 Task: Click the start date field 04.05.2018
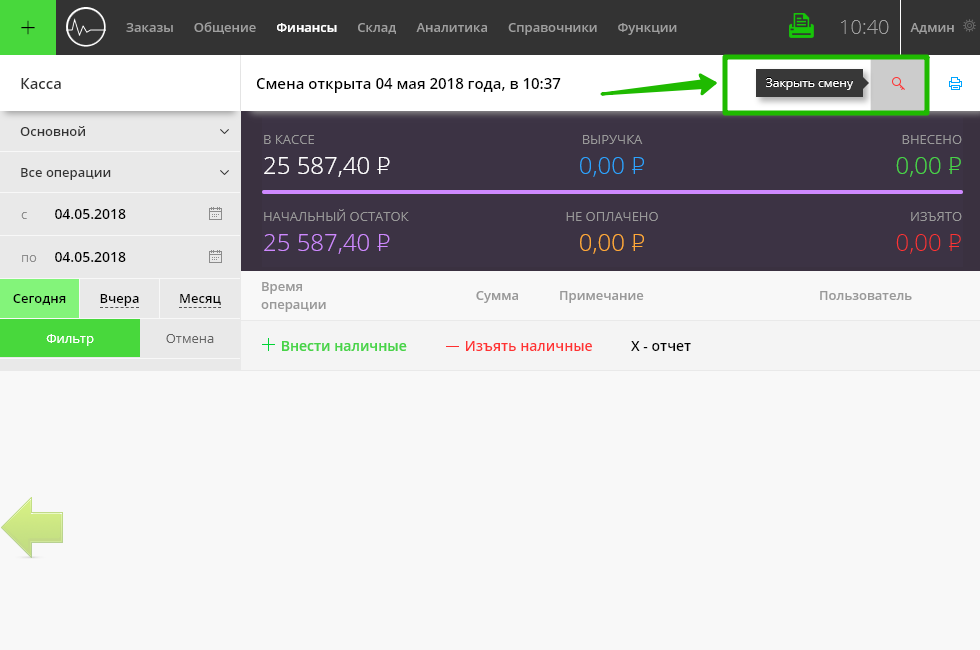pyautogui.click(x=90, y=214)
